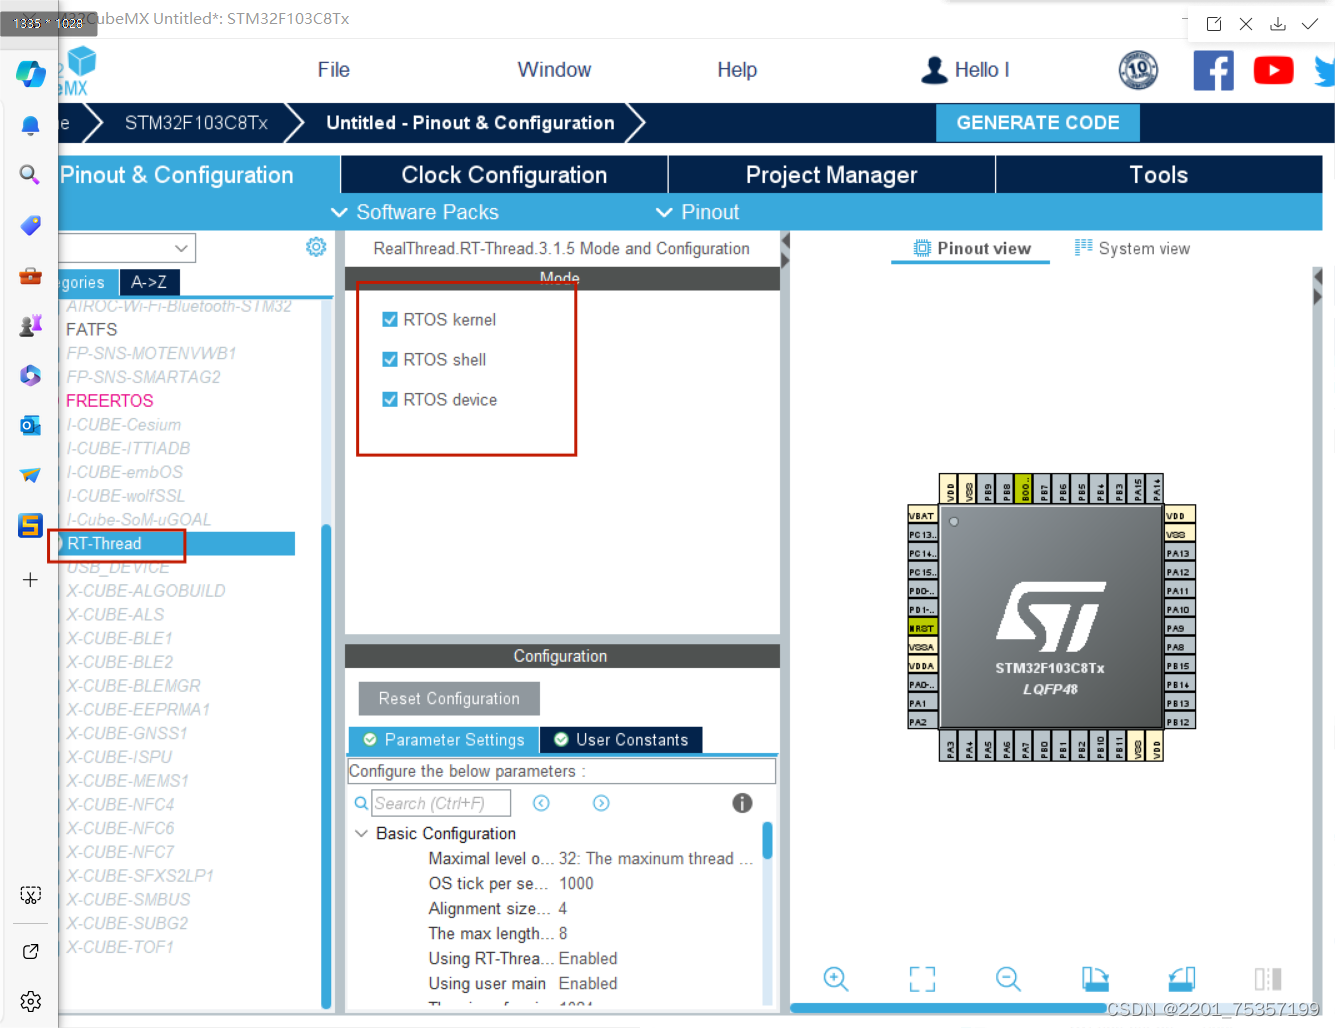Click the OS tick value 1000
The height and width of the screenshot is (1028, 1335).
(x=576, y=883)
